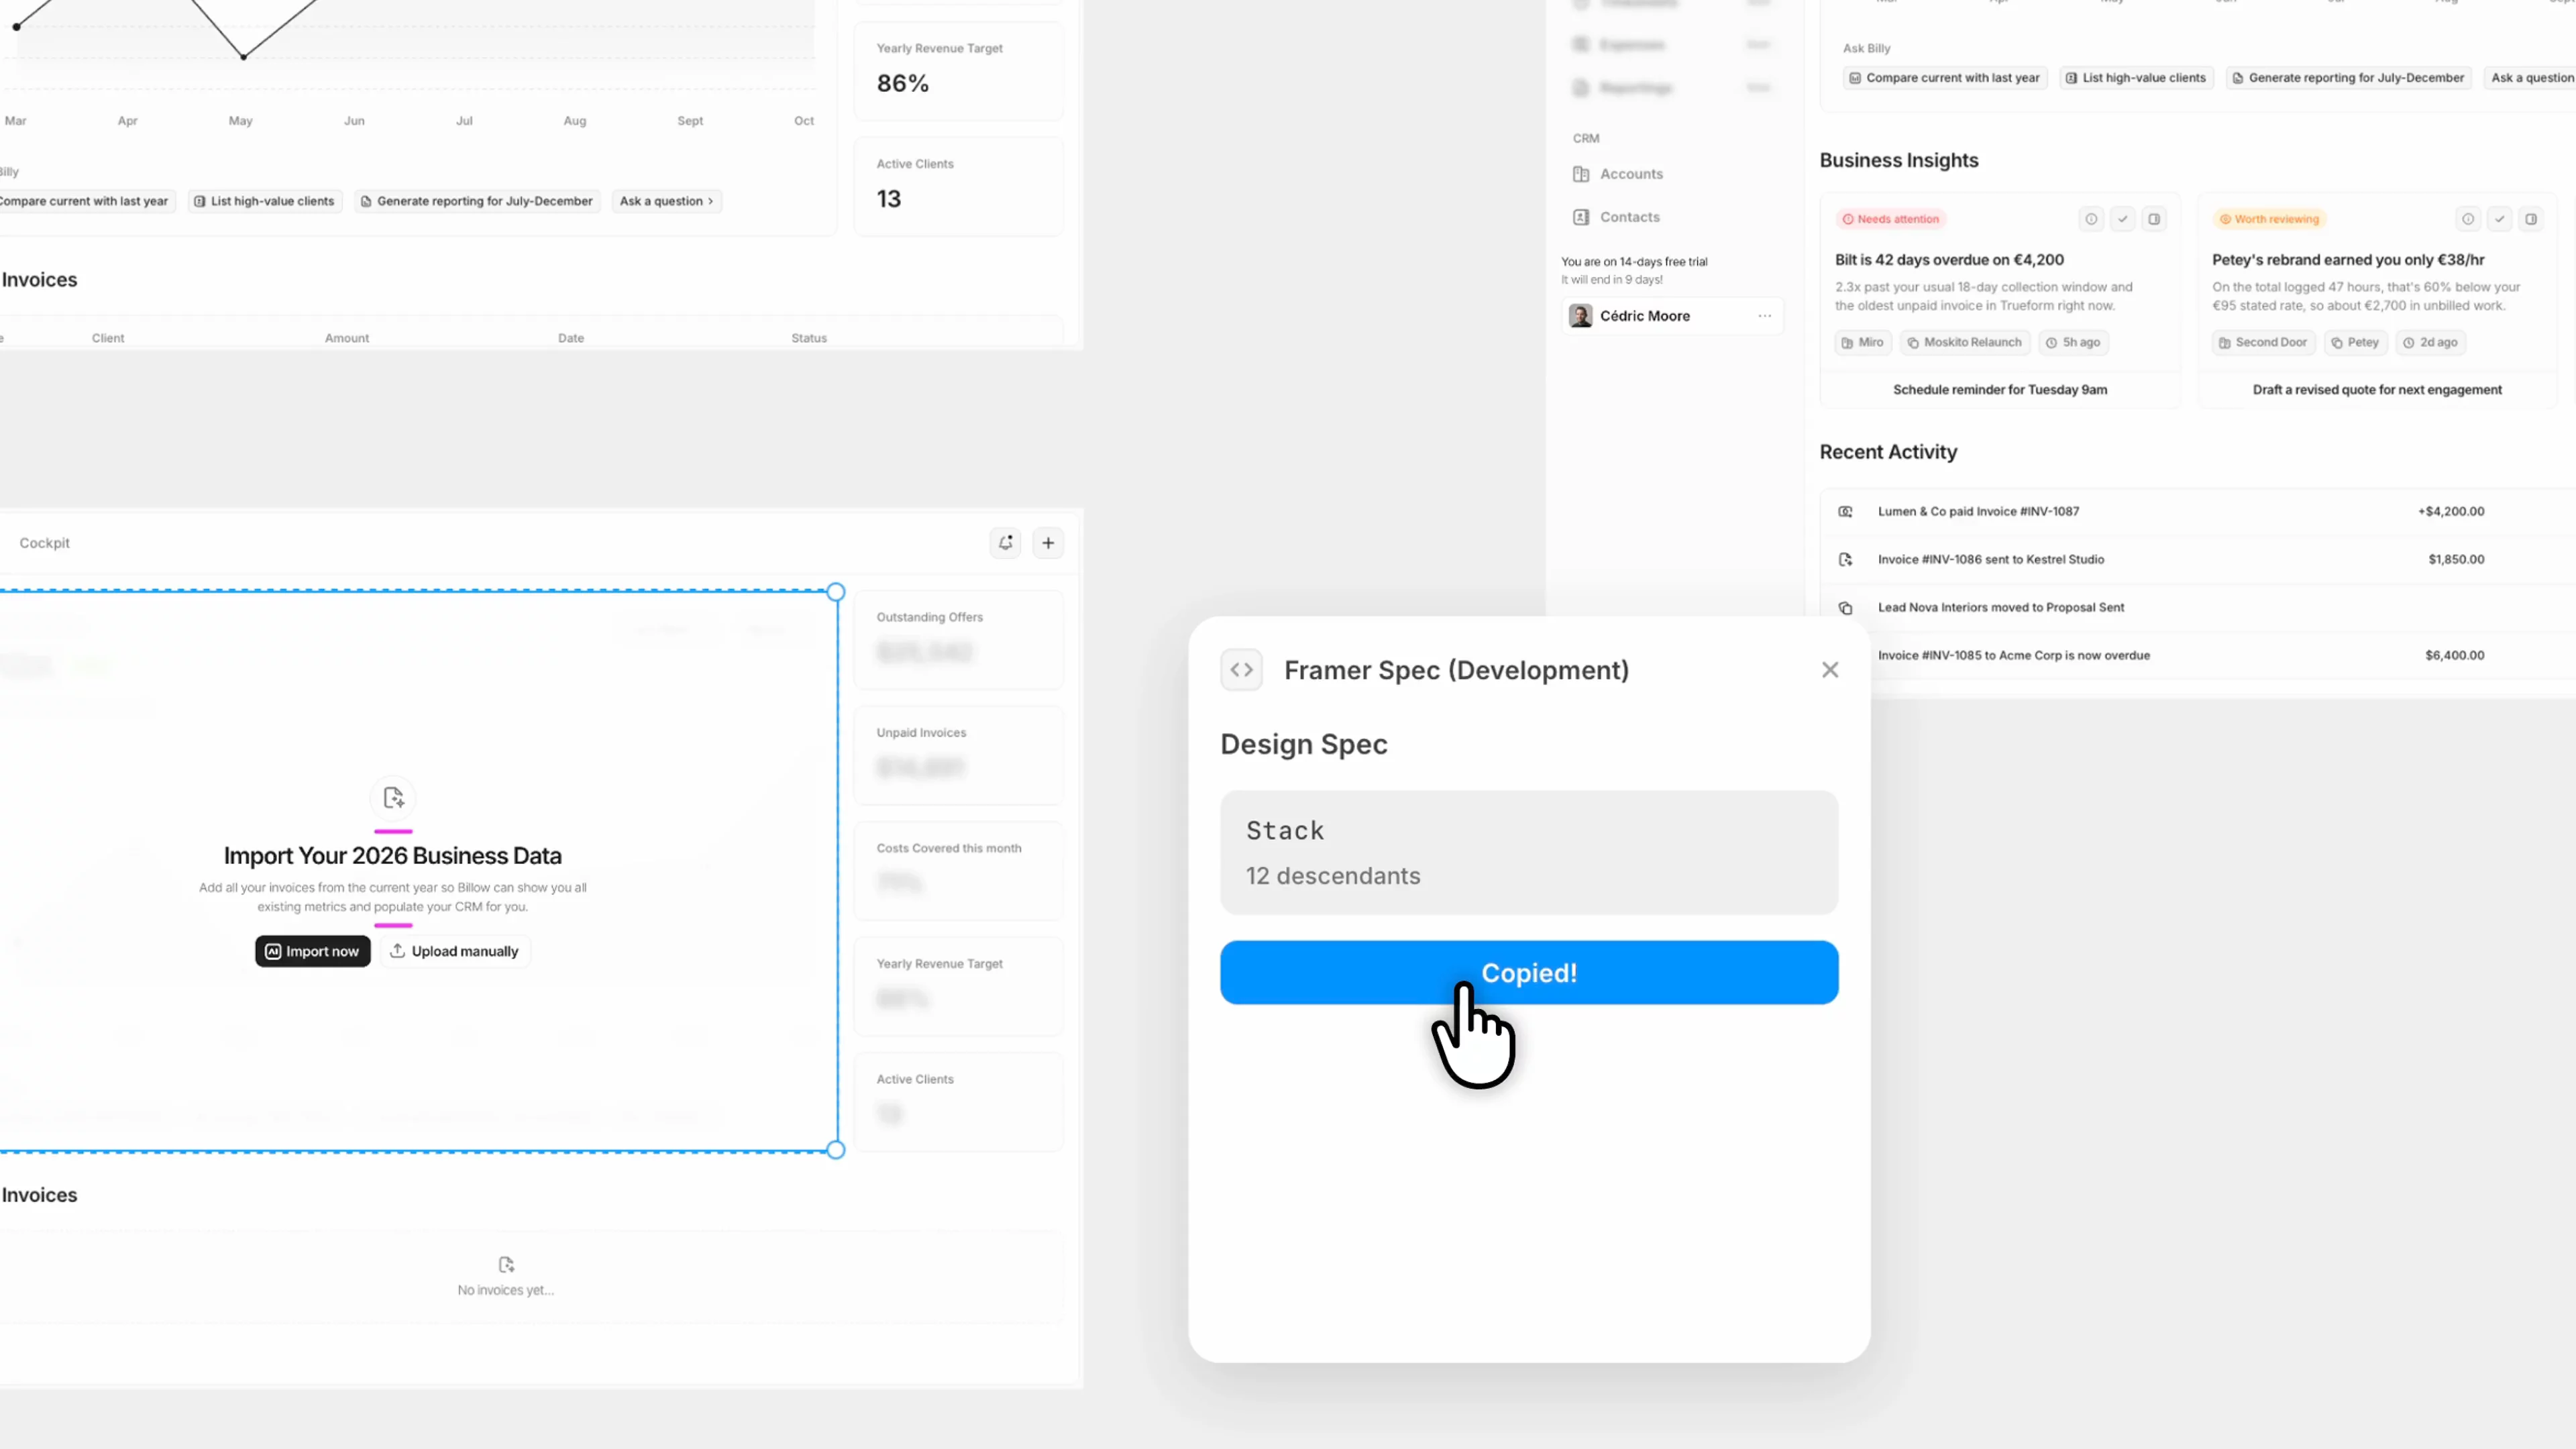
Task: Click the No invoices yet document icon
Action: pos(506,1264)
